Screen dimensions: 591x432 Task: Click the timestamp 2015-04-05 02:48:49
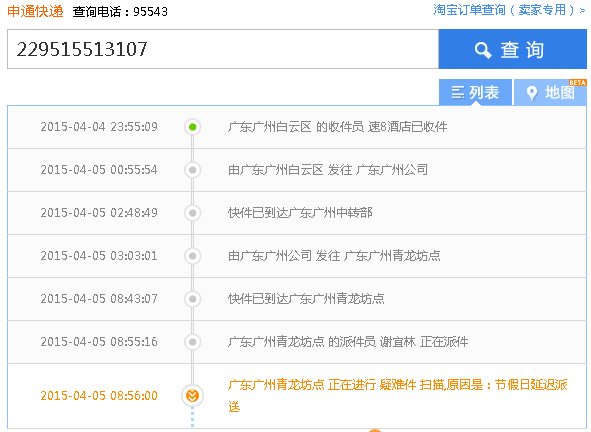click(x=99, y=213)
